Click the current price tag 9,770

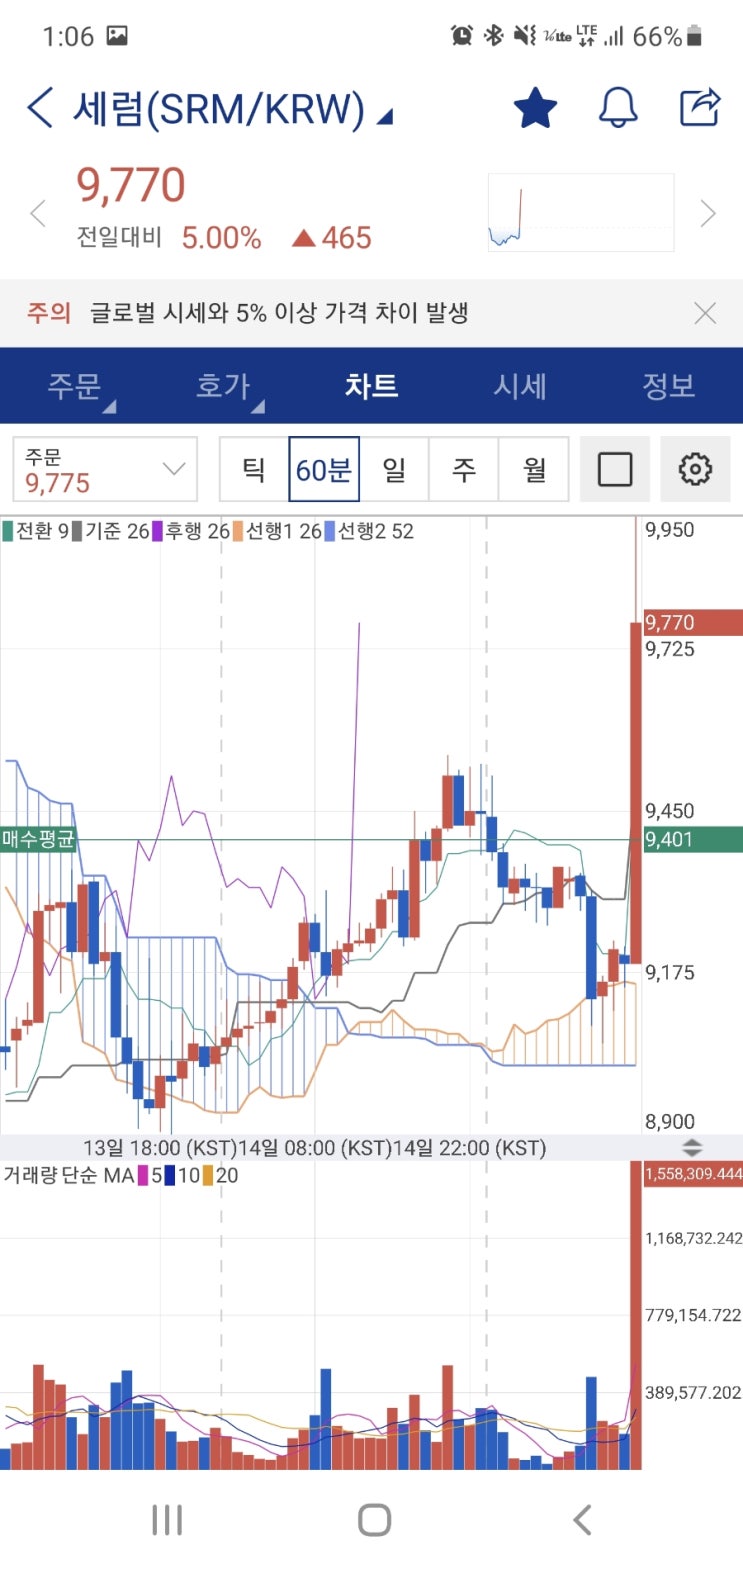692,623
